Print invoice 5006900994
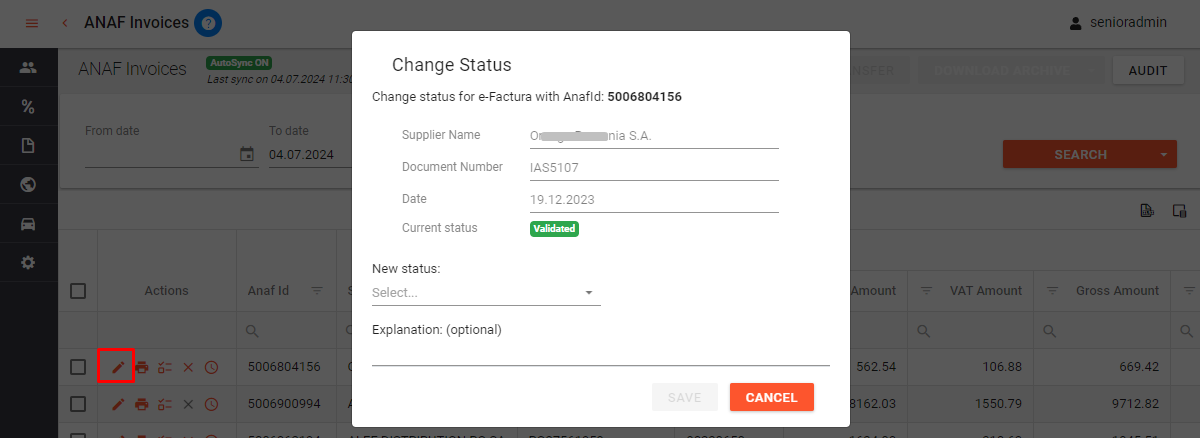The width and height of the screenshot is (1200, 438). point(142,404)
